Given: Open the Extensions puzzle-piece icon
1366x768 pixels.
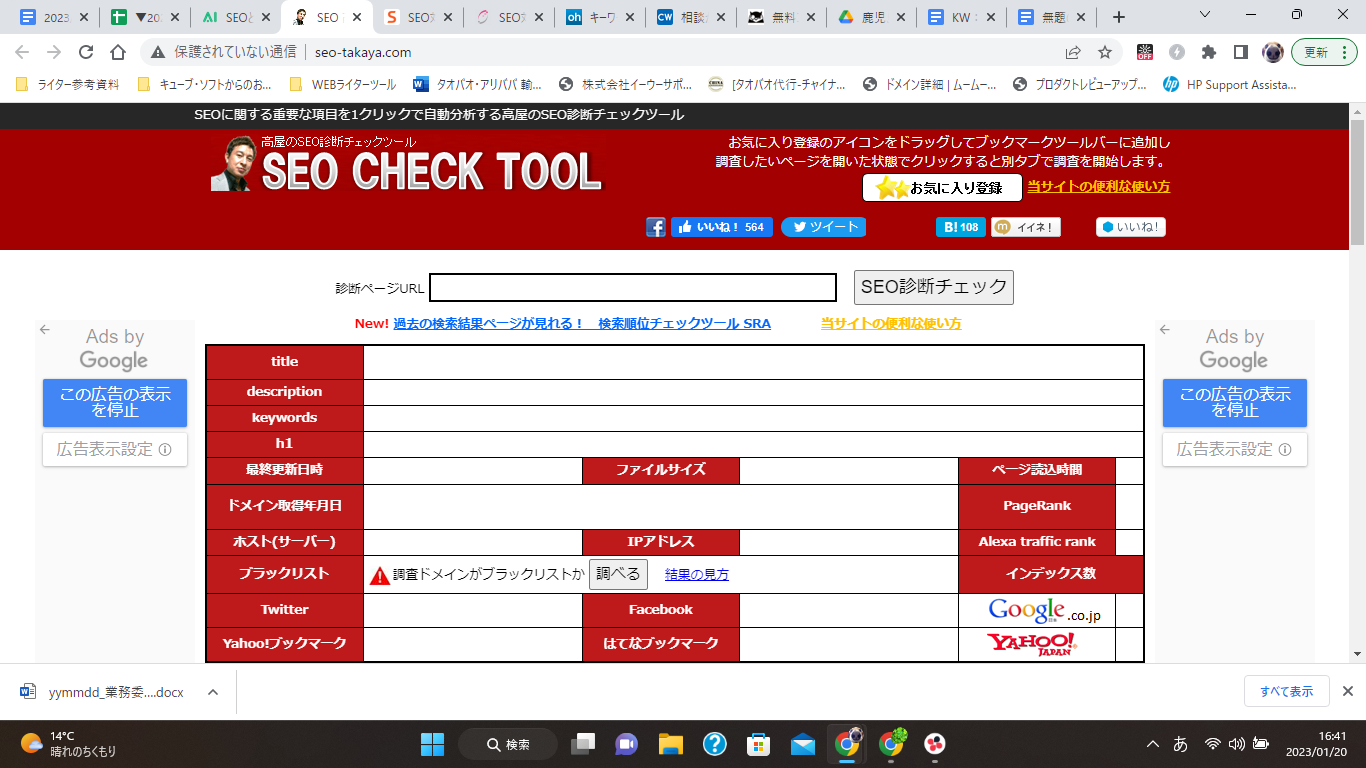Looking at the screenshot, I should [x=1209, y=52].
